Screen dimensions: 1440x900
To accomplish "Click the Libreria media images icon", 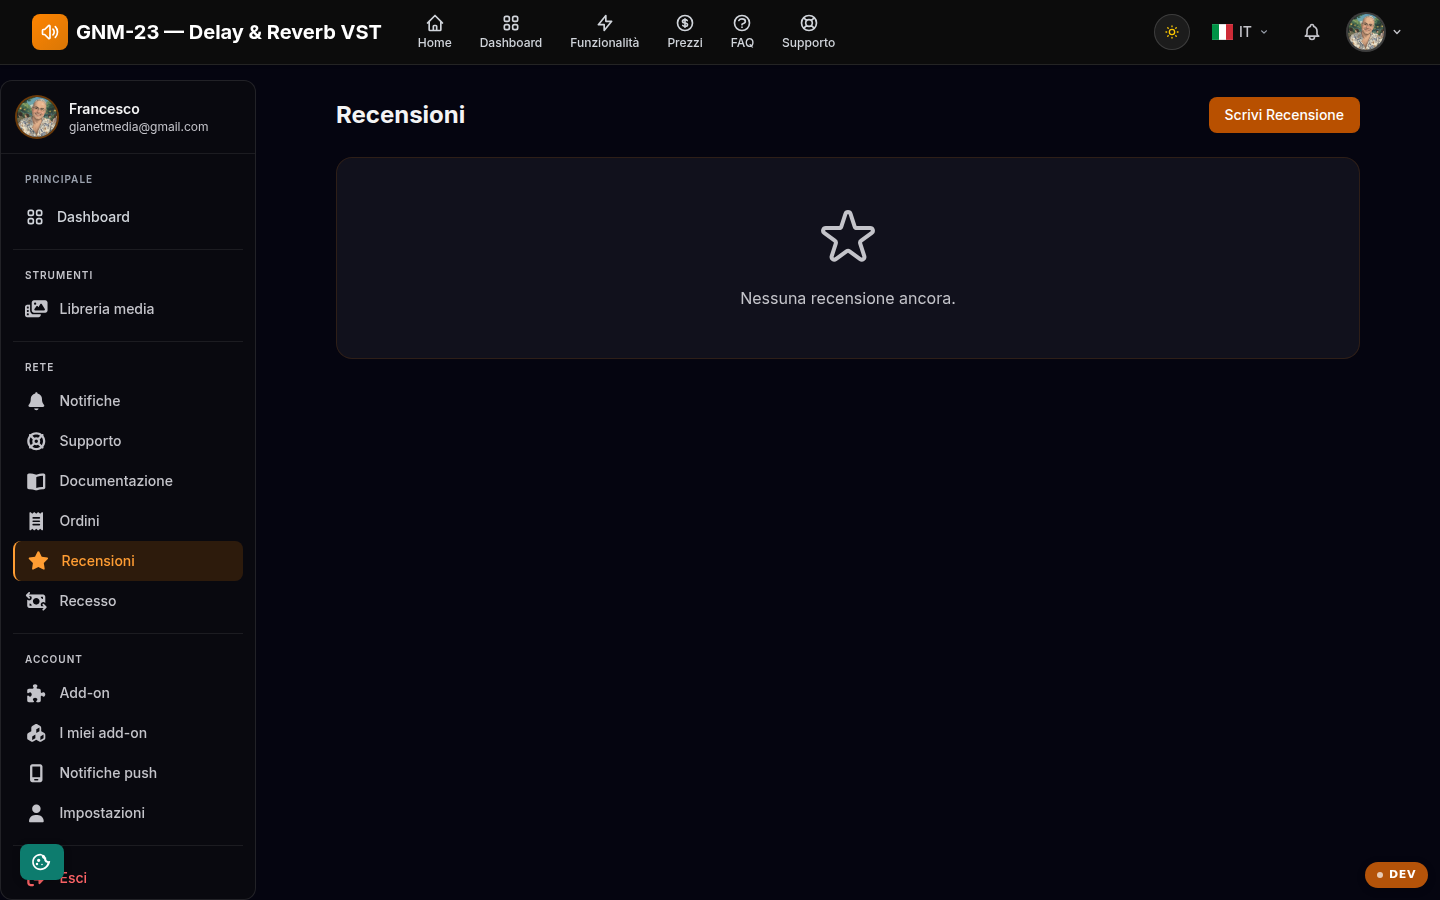I will pos(36,309).
